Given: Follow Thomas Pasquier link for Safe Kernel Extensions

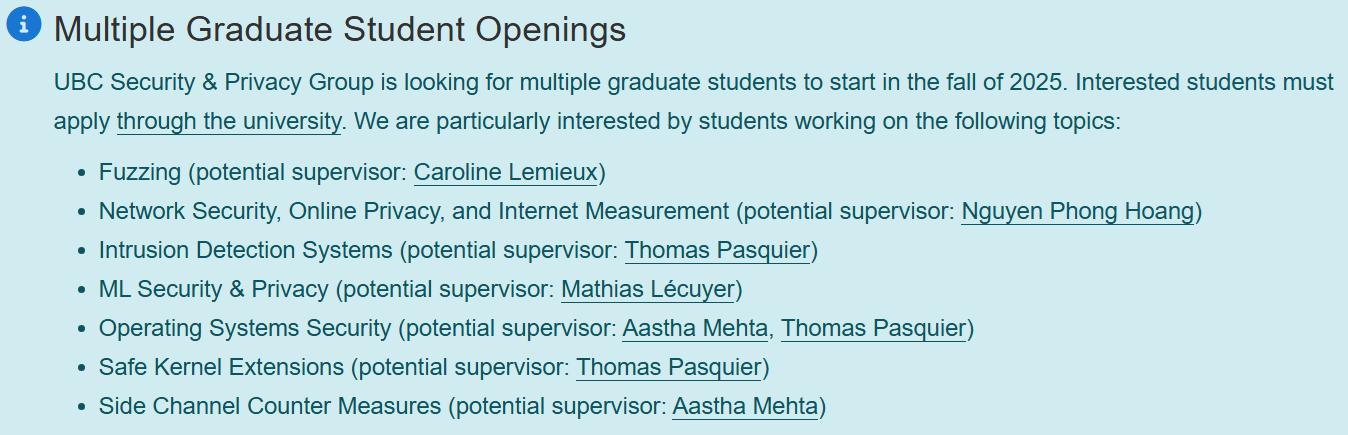Looking at the screenshot, I should tap(669, 367).
